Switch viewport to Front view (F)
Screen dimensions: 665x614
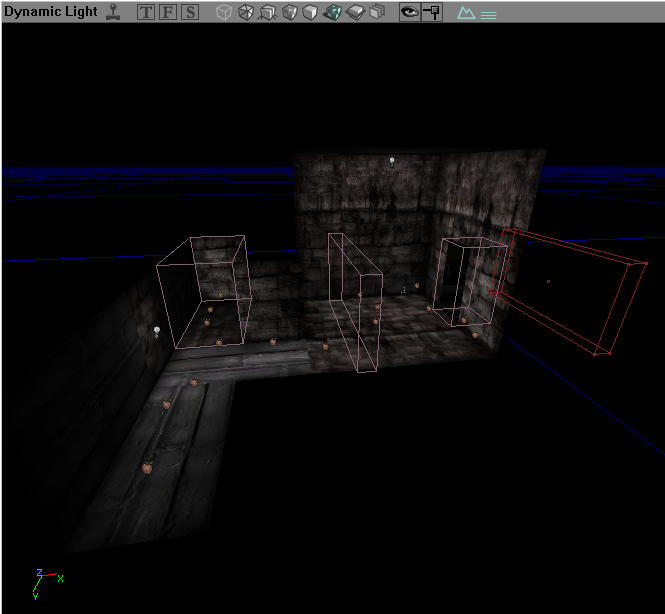pos(167,13)
